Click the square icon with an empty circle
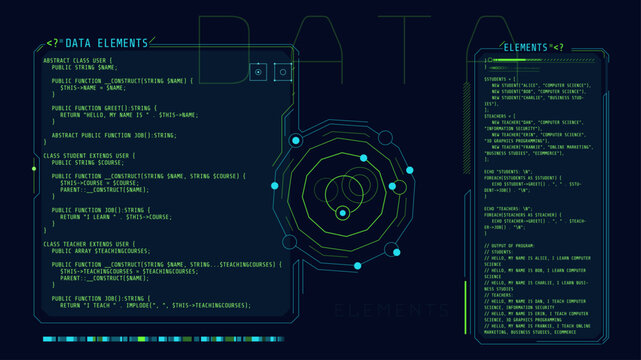 click(x=283, y=72)
